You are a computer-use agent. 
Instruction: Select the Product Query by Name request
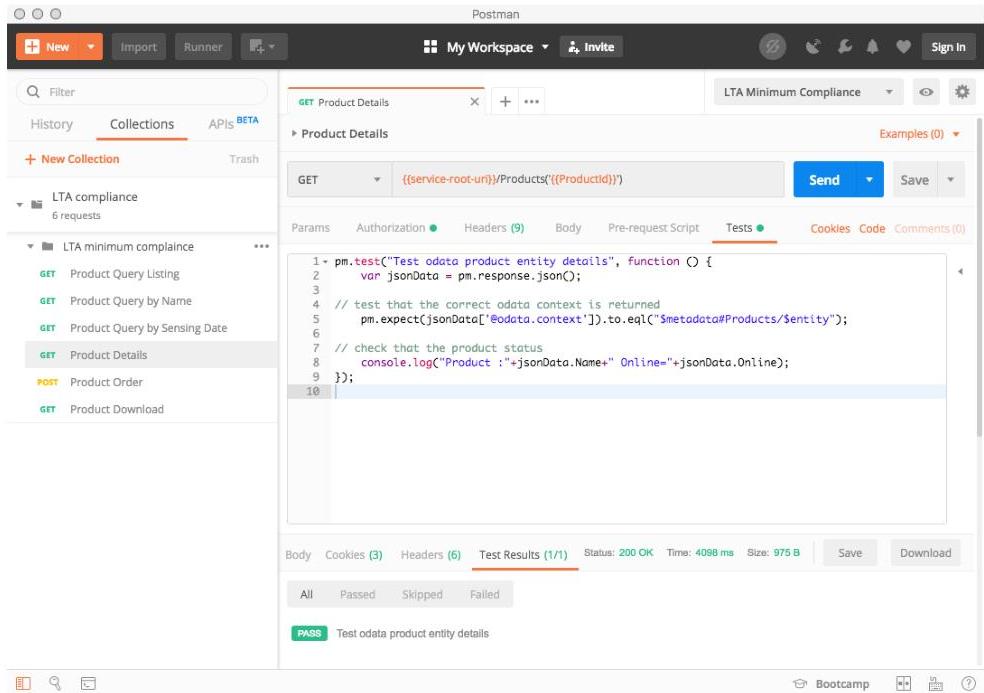pos(151,301)
